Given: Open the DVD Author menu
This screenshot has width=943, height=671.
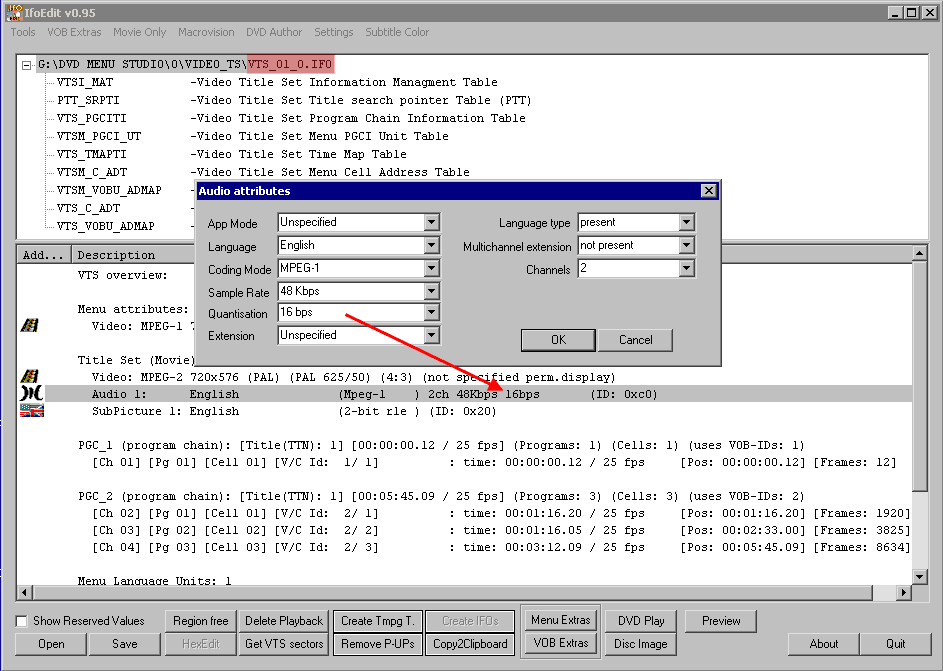Looking at the screenshot, I should [x=274, y=32].
